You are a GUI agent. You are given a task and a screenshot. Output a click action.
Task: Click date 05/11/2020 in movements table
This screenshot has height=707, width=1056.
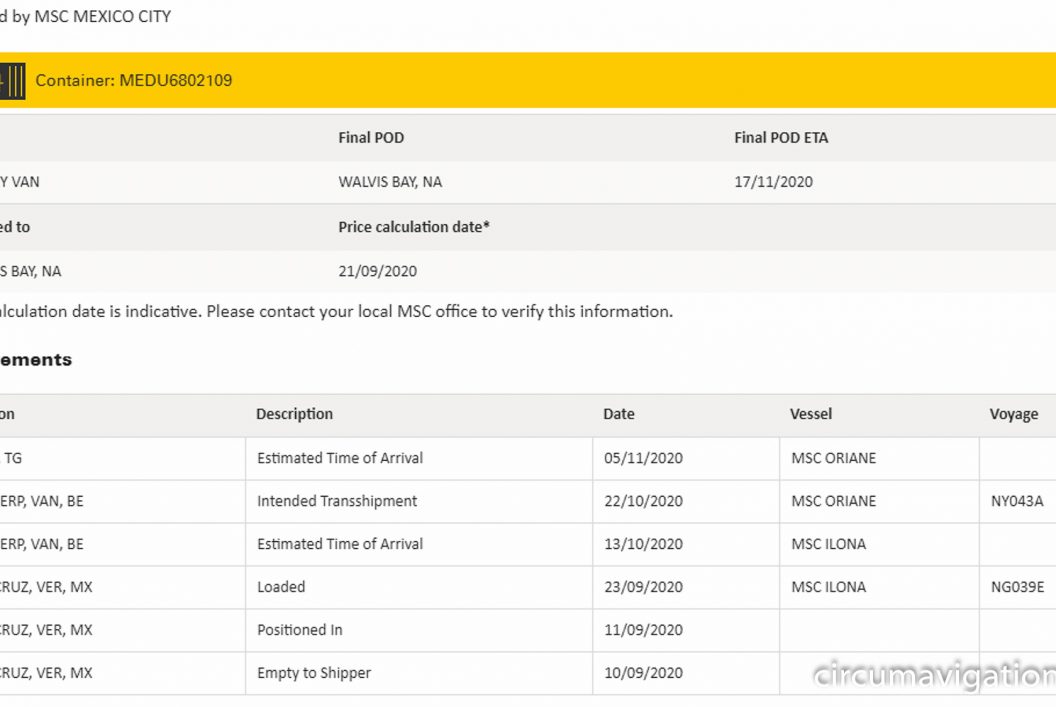coord(643,459)
